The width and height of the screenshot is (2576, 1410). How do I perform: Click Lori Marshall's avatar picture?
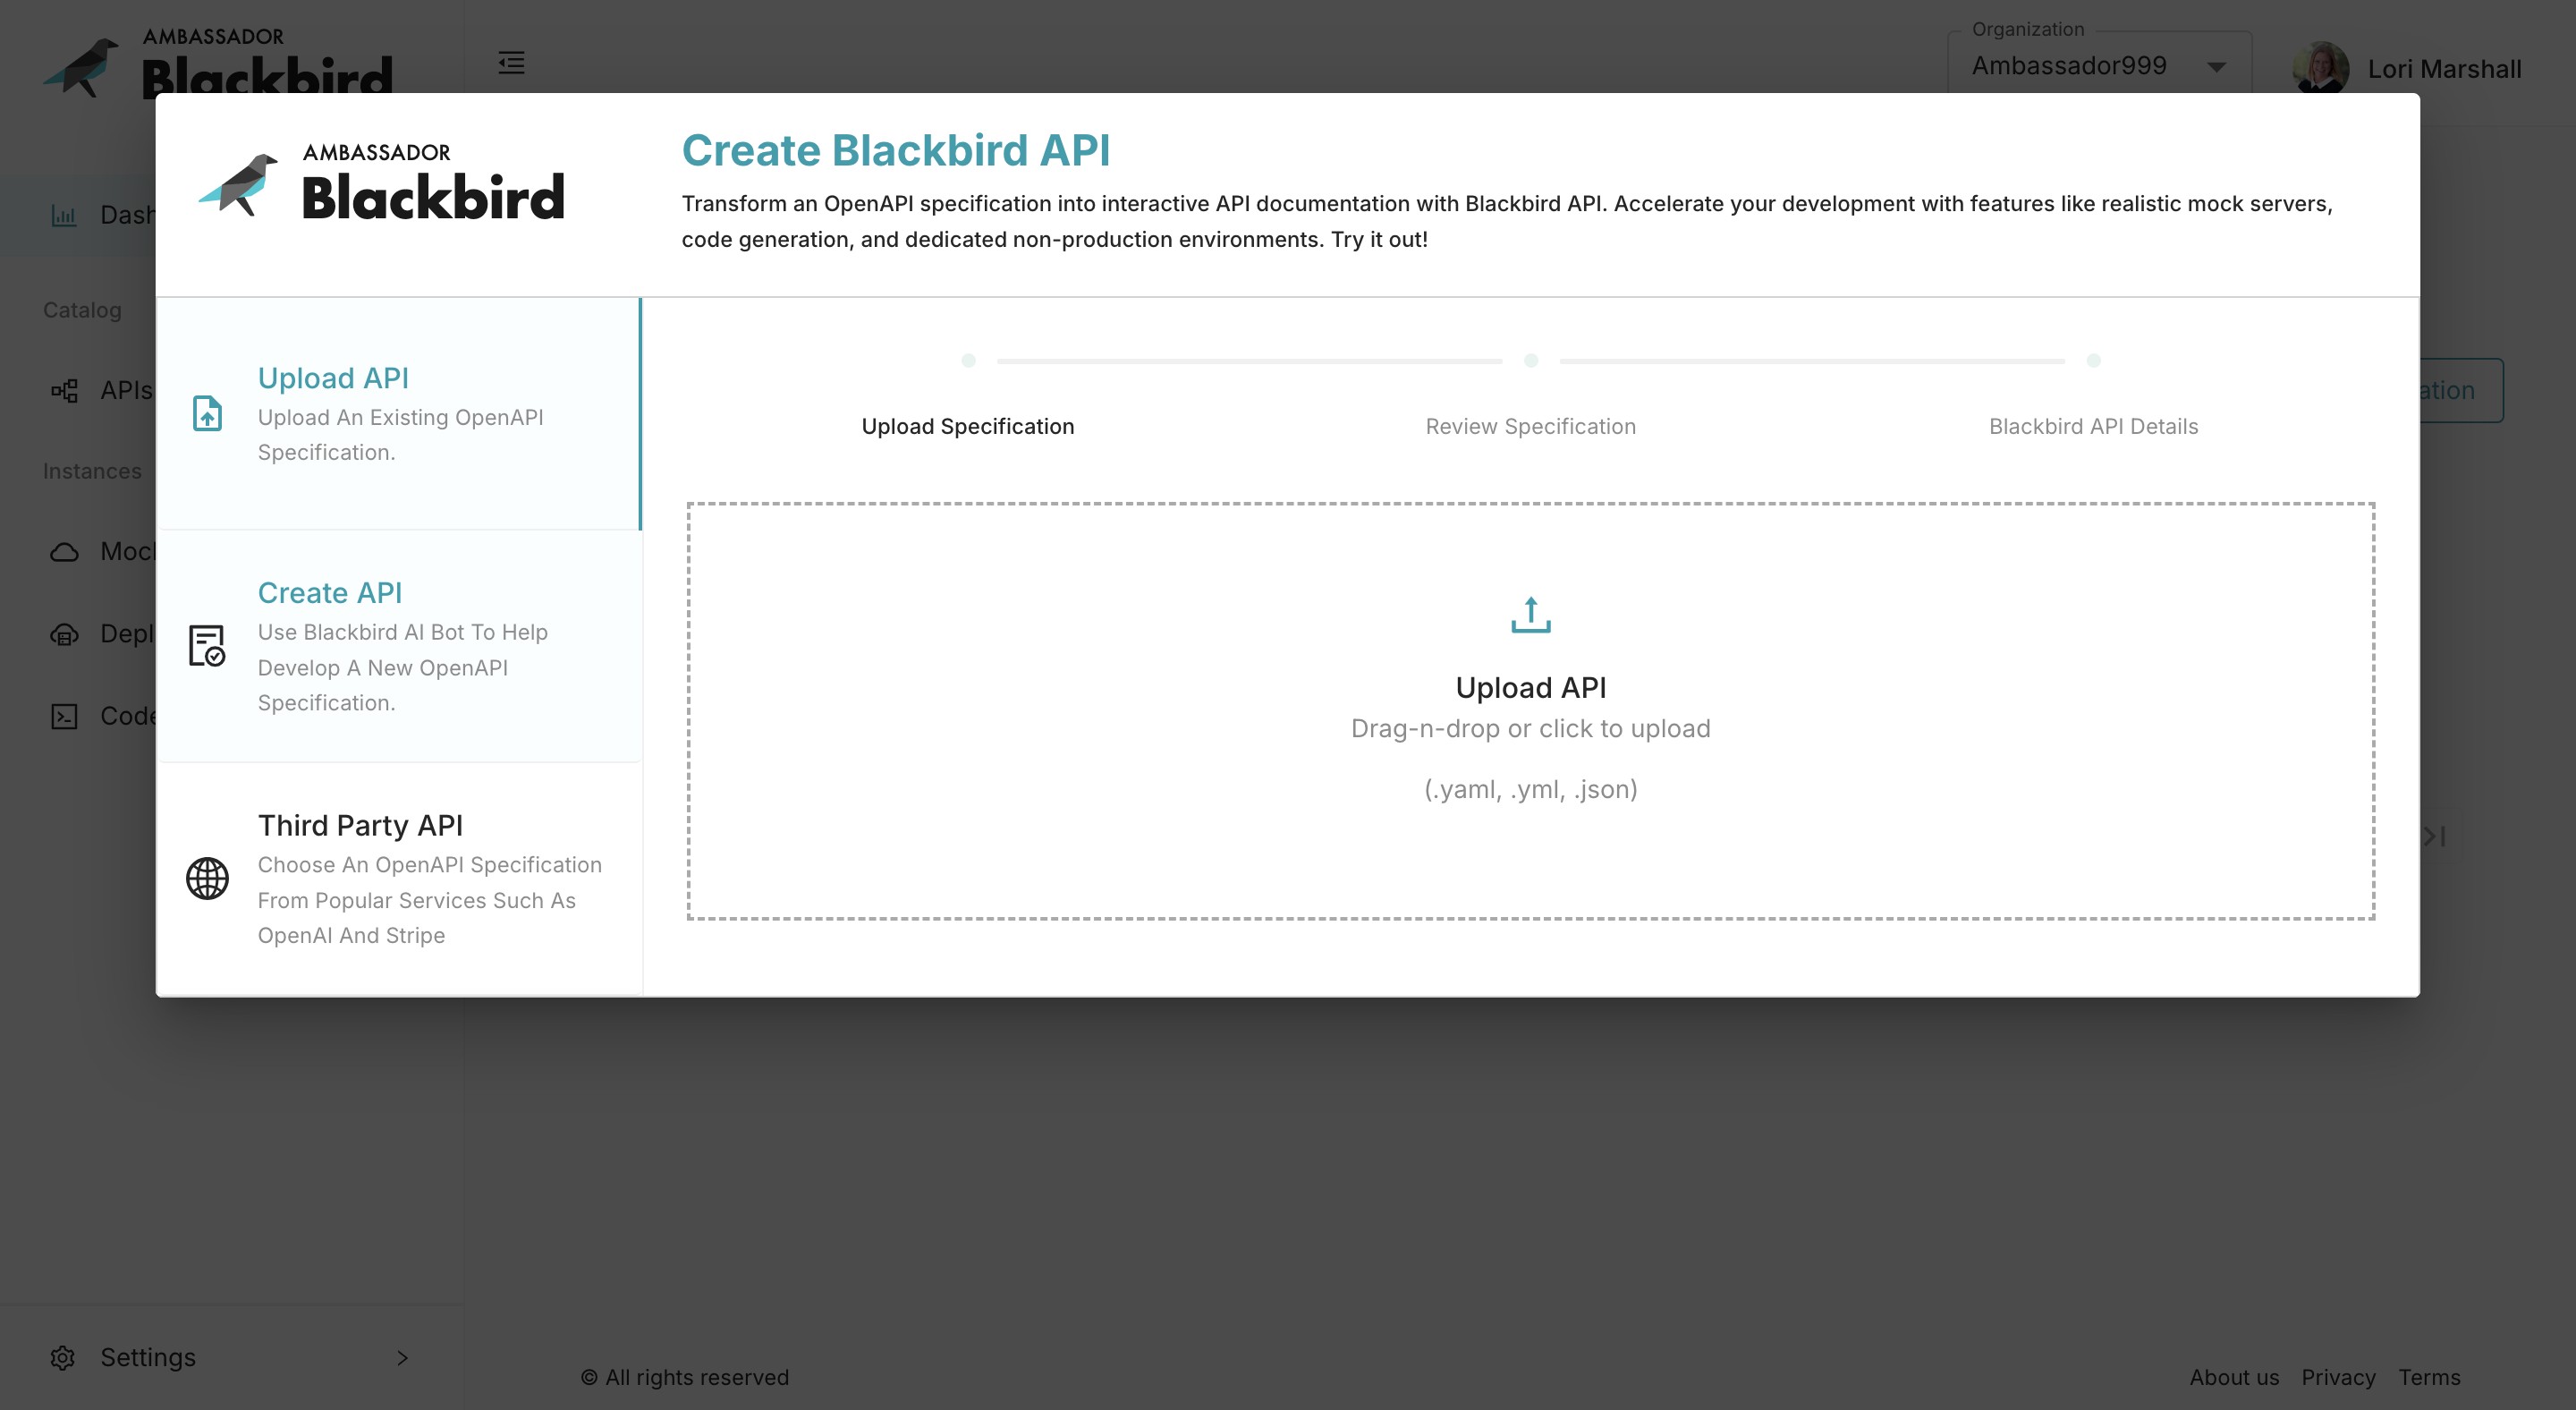tap(2320, 68)
